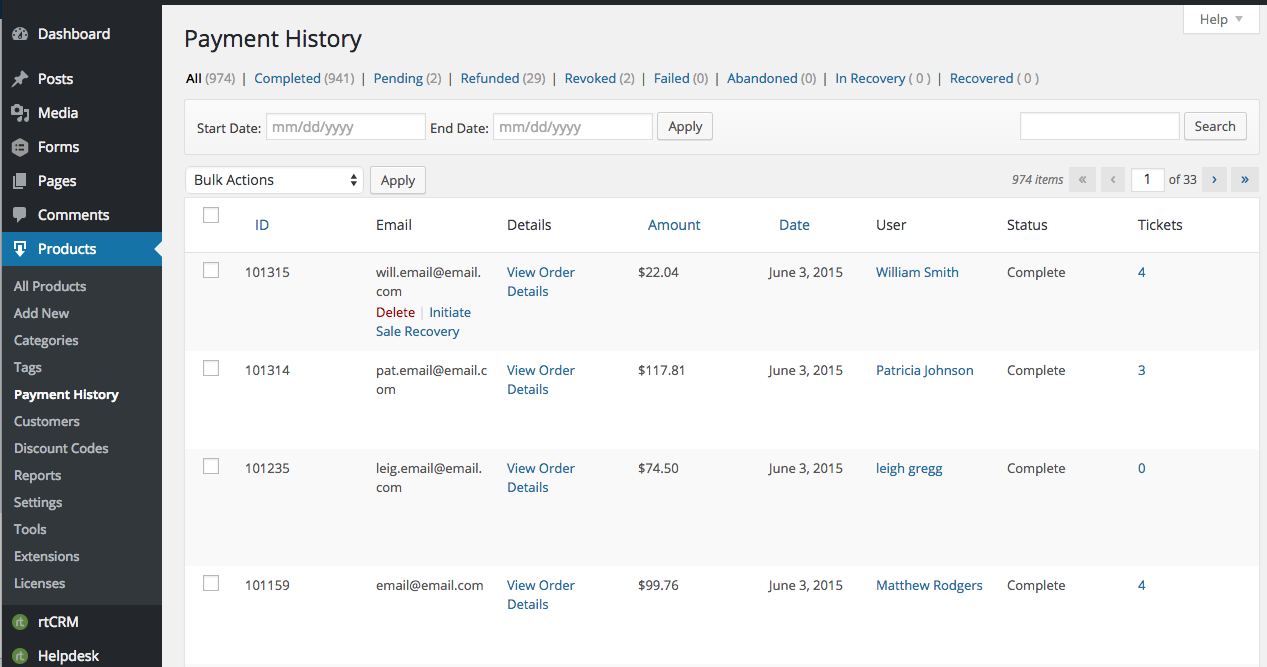Open Customers in Products submenu

[x=47, y=421]
